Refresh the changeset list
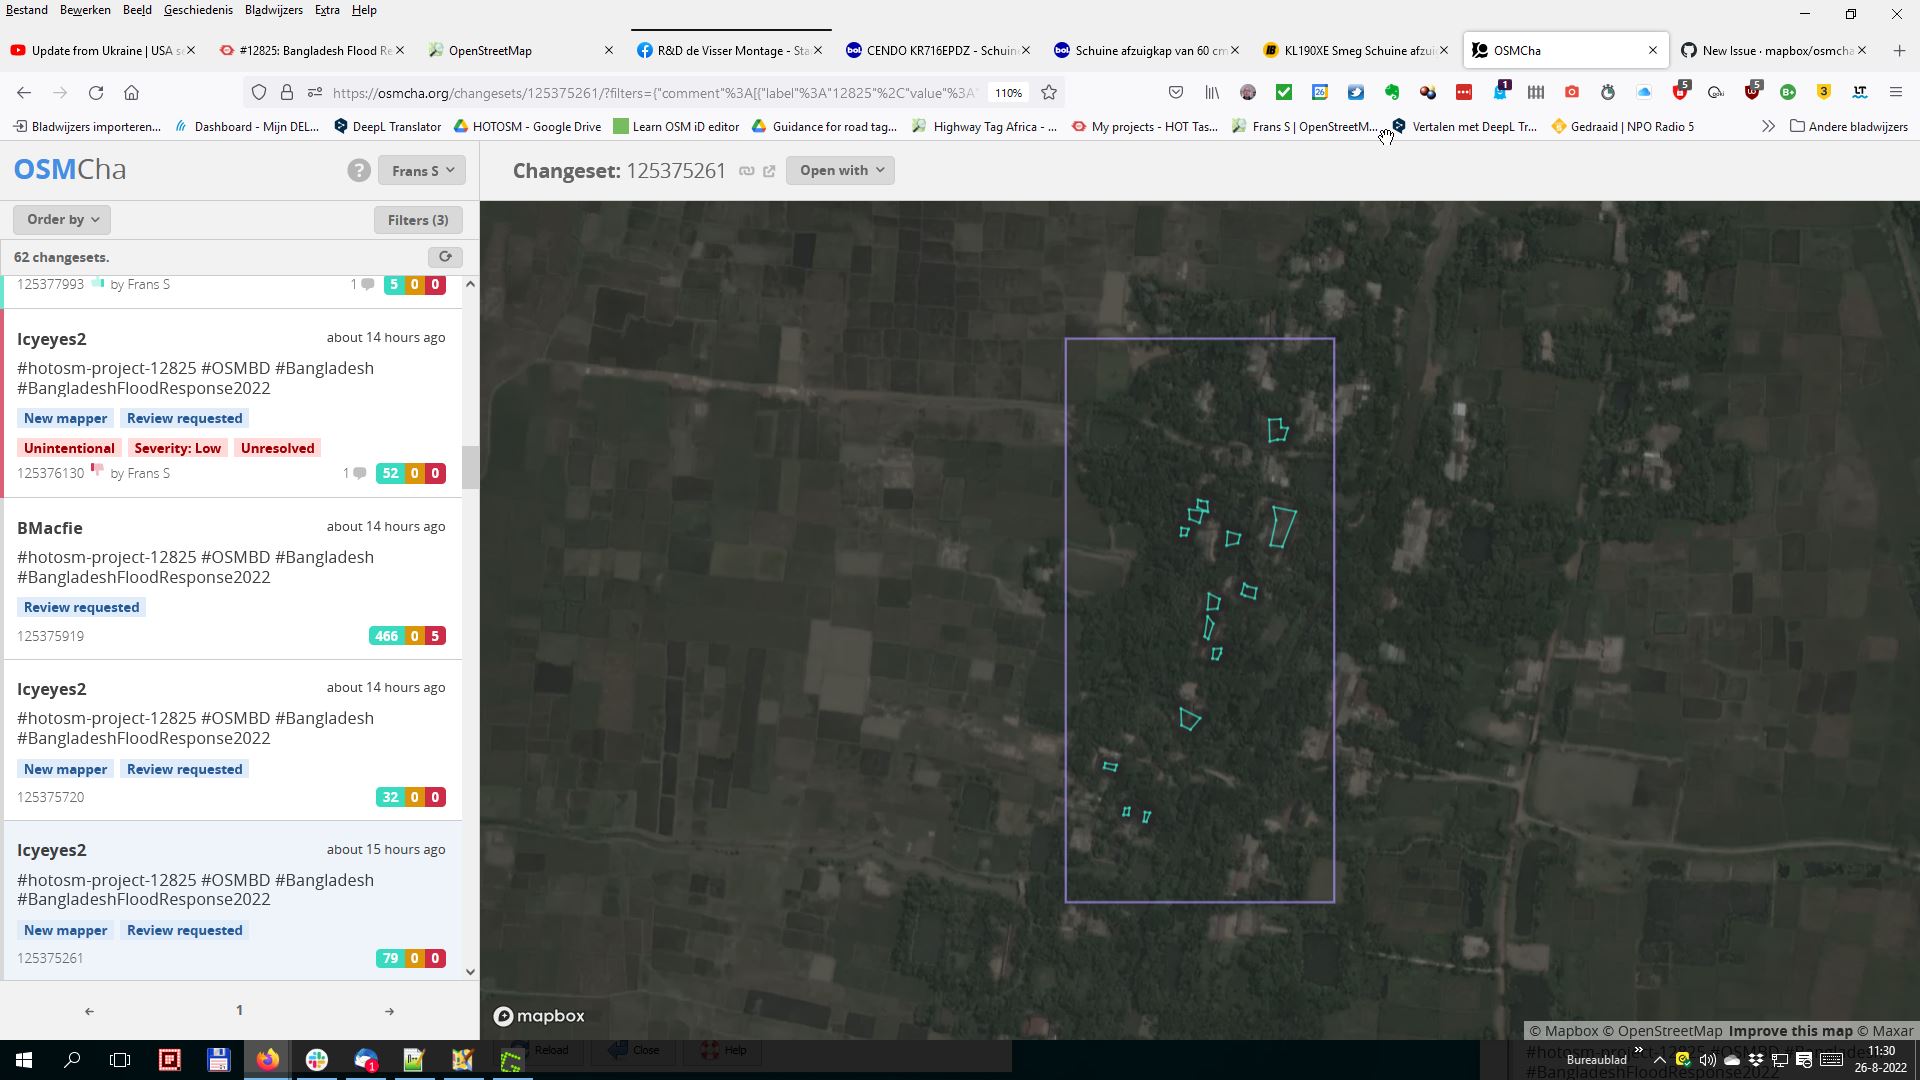 coord(445,257)
